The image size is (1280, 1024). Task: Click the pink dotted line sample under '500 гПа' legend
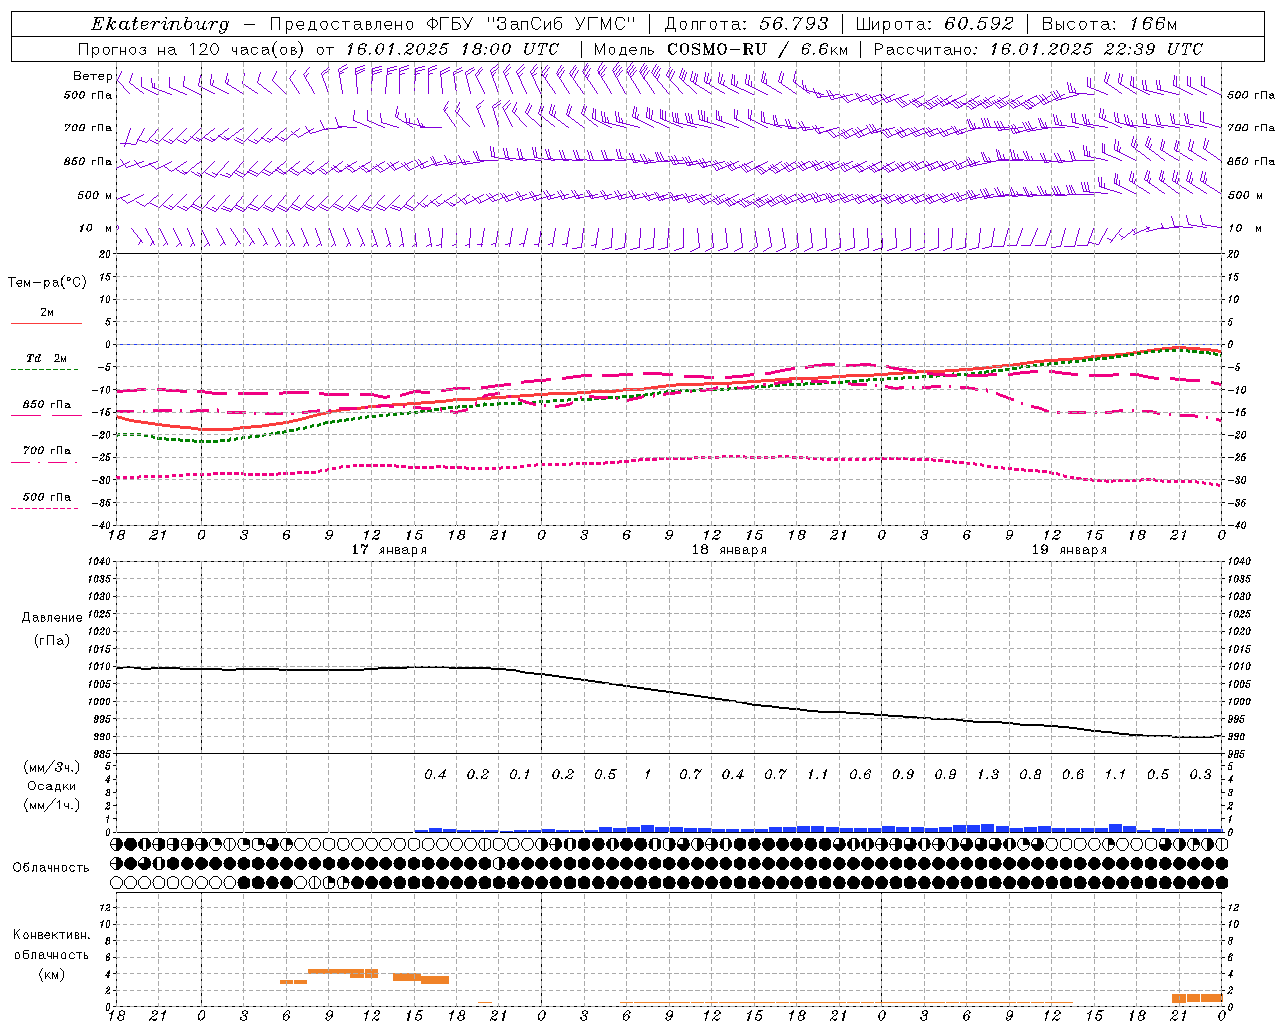[x=46, y=509]
